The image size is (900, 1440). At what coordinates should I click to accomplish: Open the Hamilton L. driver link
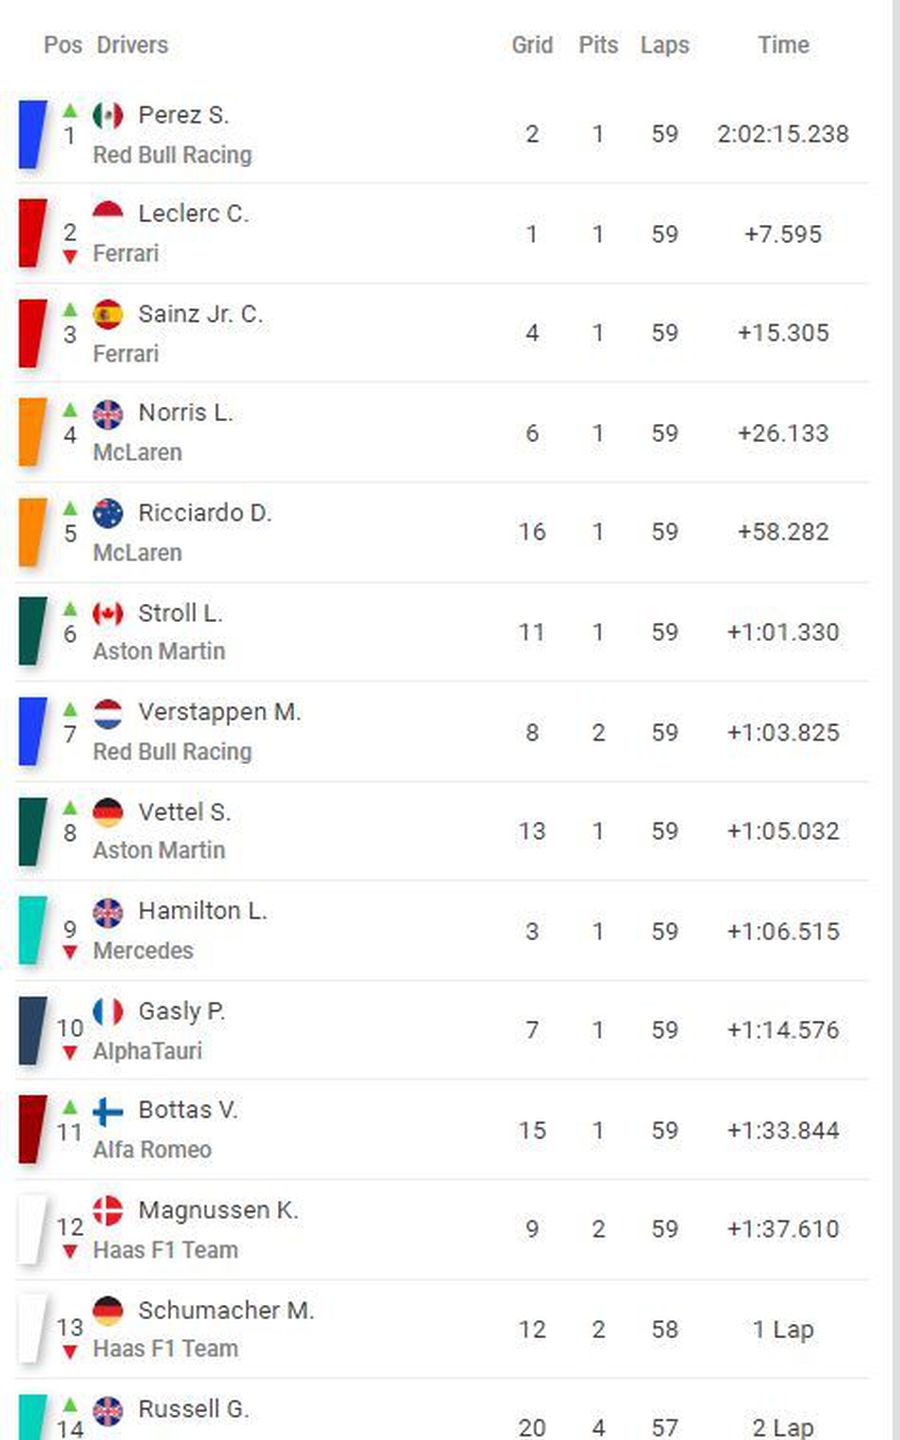pyautogui.click(x=203, y=911)
